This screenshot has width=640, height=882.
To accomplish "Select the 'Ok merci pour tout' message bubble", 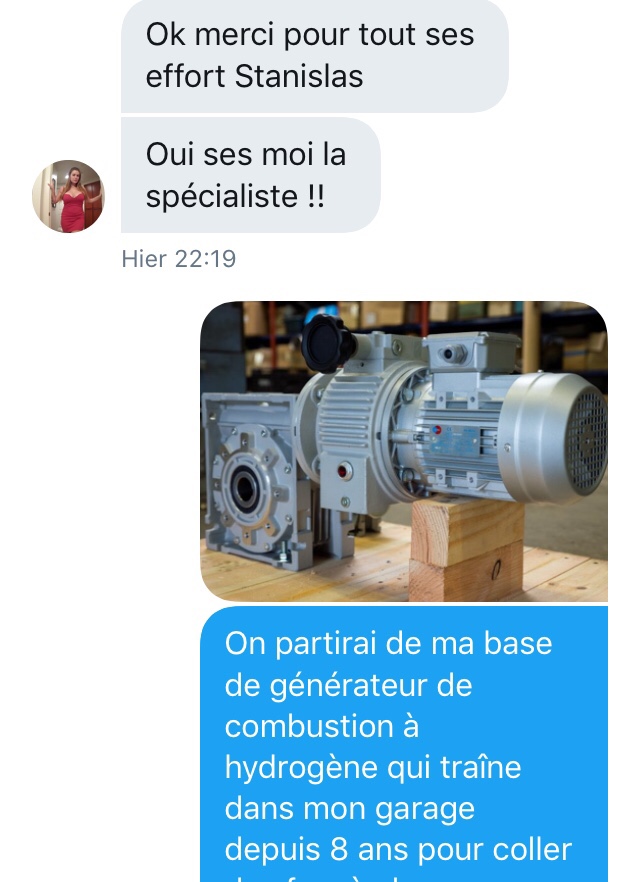I will (x=314, y=56).
